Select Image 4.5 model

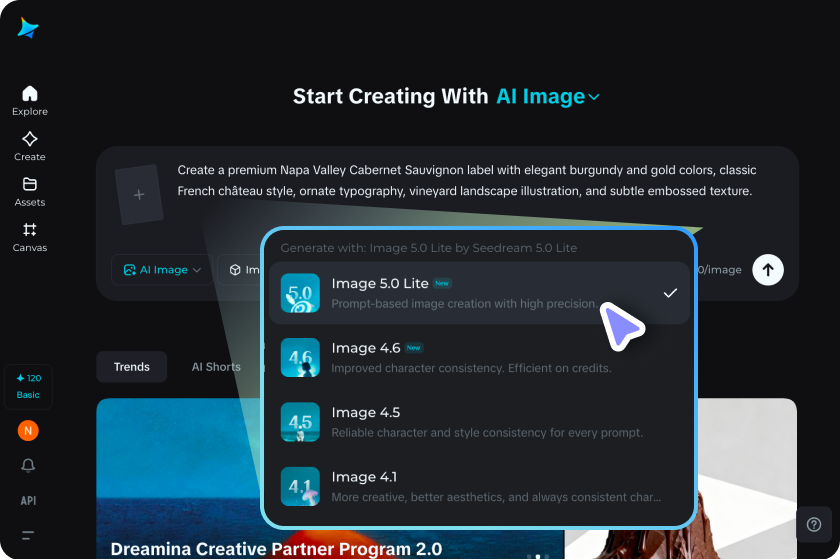coord(479,422)
